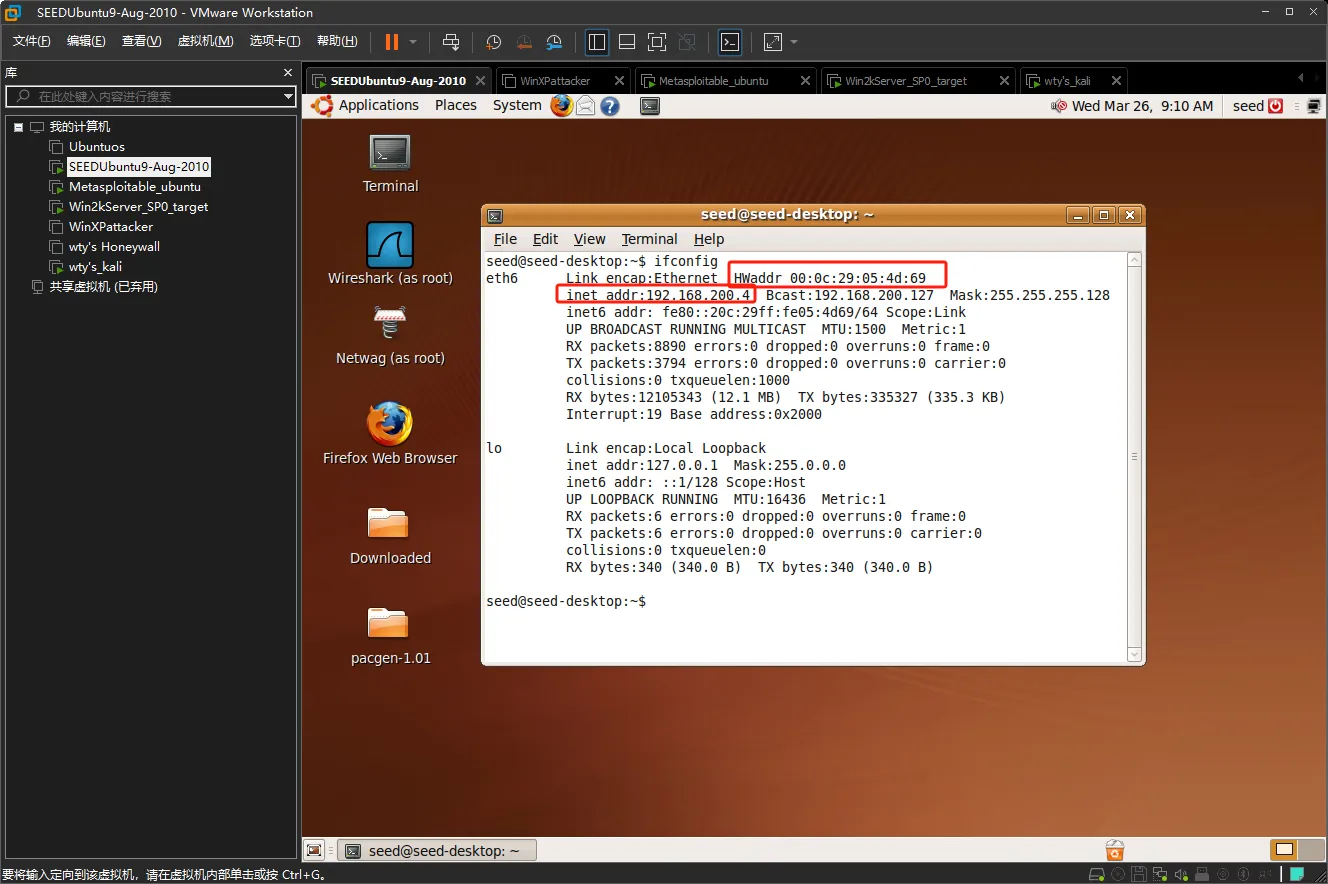This screenshot has width=1328, height=884.
Task: Open the snapshot manager wrench-clock icon
Action: (554, 42)
